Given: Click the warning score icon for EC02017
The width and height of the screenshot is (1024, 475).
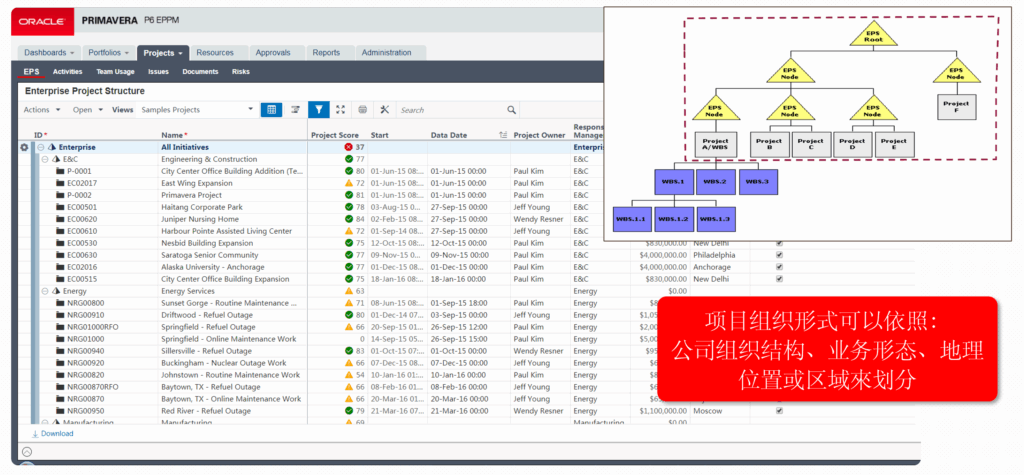Looking at the screenshot, I should (349, 183).
